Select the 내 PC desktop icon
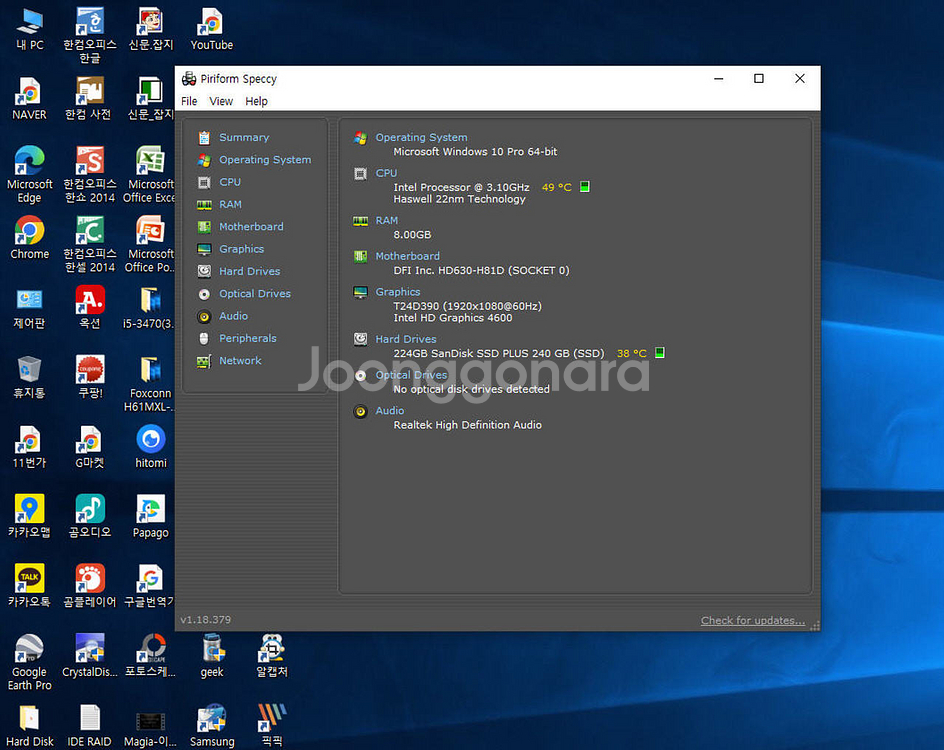Image resolution: width=944 pixels, height=750 pixels. point(30,29)
